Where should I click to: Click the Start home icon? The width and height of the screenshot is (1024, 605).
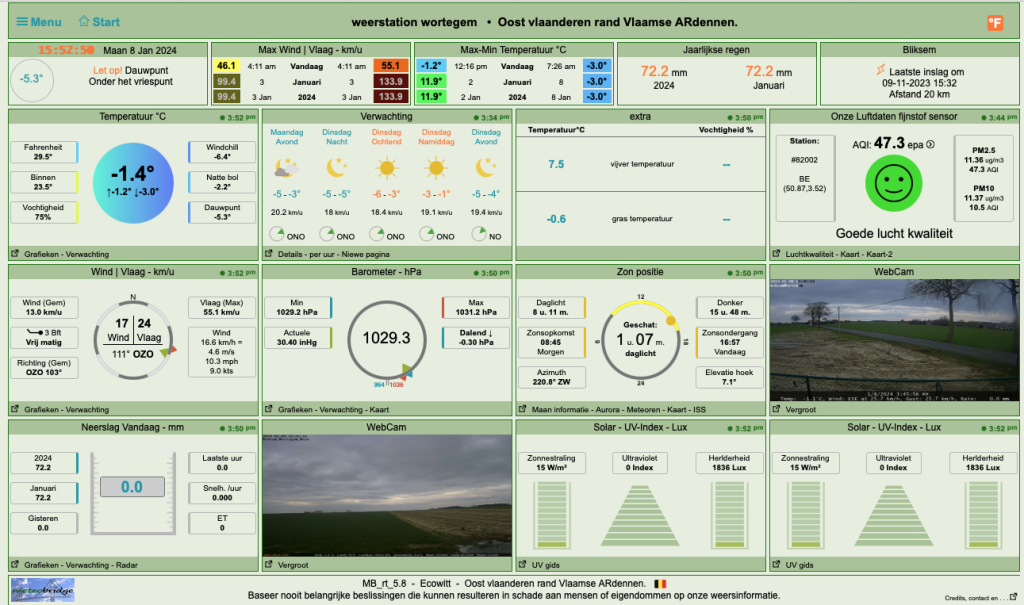[x=84, y=21]
